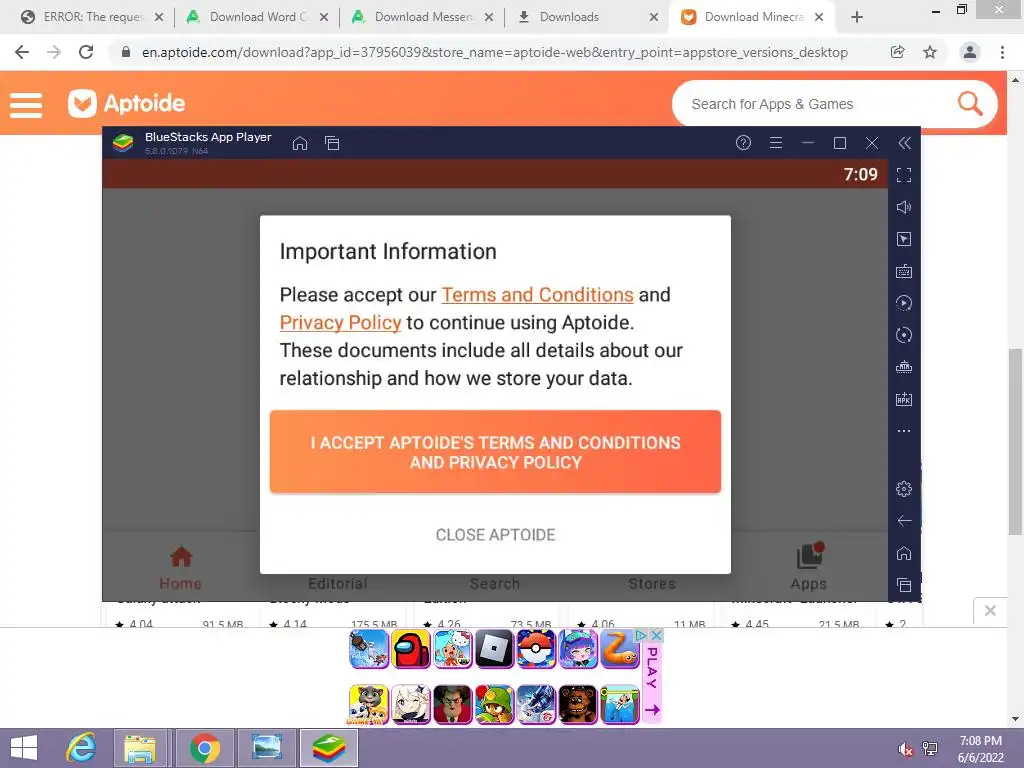Click the rotate screen icon in sidebar
Viewport: 1024px width, 768px height.
point(904,335)
